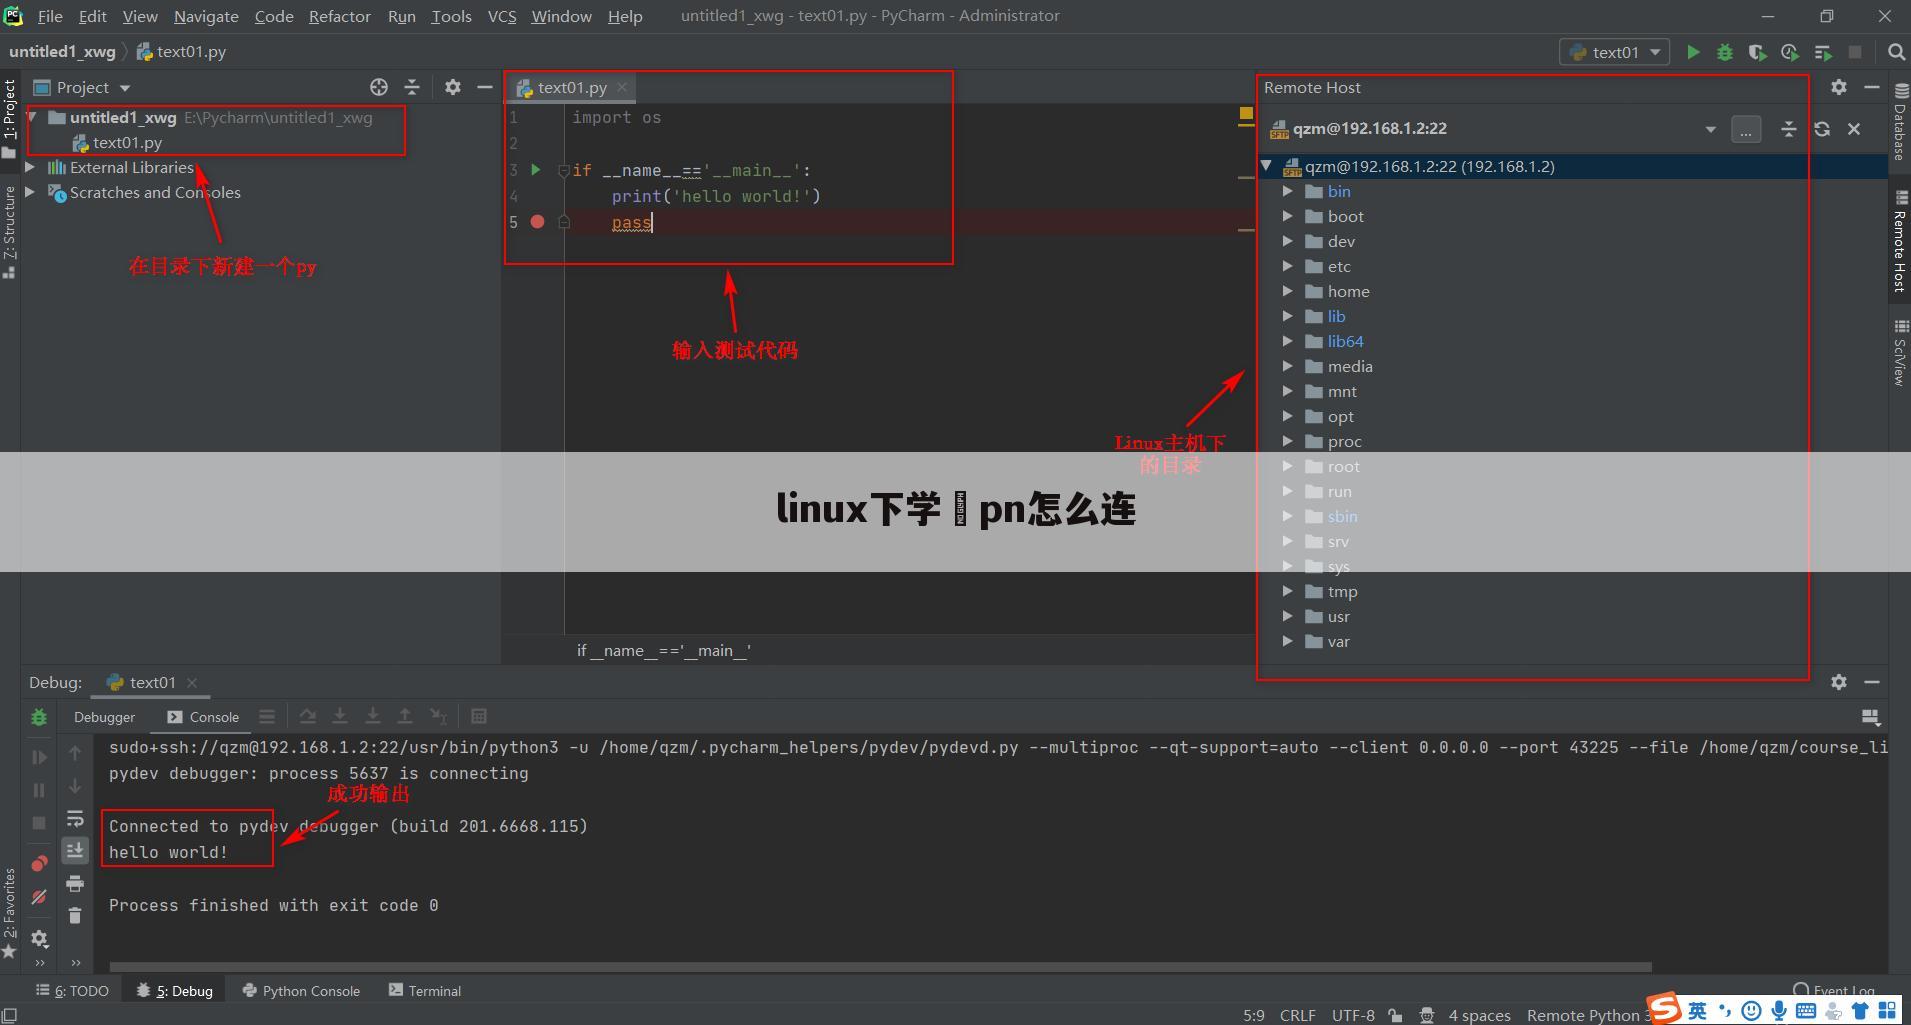Image resolution: width=1911 pixels, height=1025 pixels.
Task: Click the Show Execution Point lines icon
Action: pyautogui.click(x=267, y=716)
